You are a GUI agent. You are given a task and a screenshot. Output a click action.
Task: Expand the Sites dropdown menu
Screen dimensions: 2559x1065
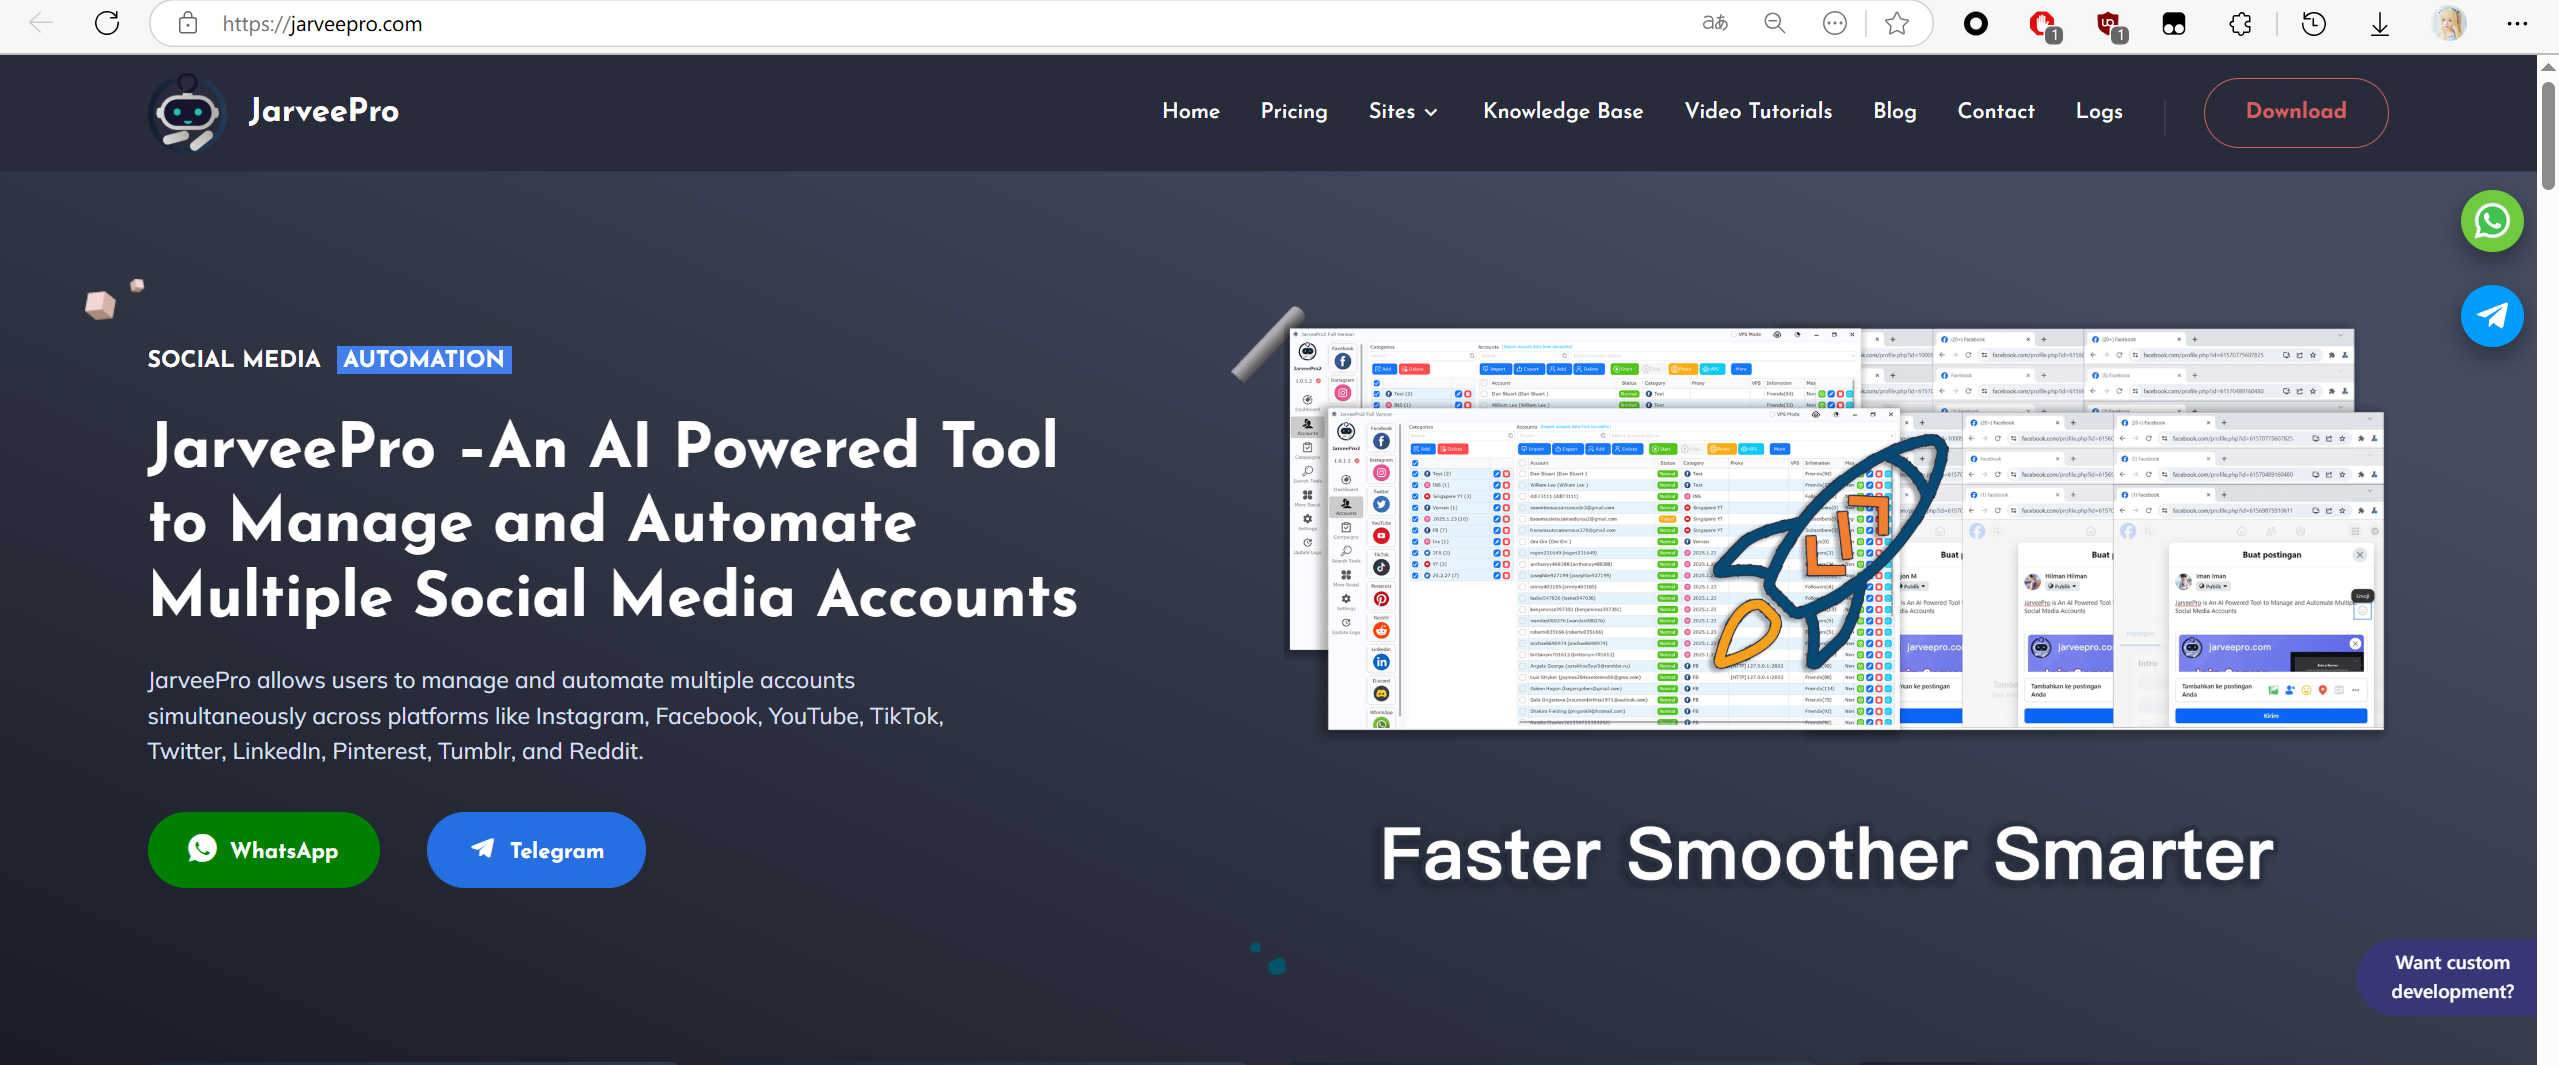click(x=1403, y=111)
